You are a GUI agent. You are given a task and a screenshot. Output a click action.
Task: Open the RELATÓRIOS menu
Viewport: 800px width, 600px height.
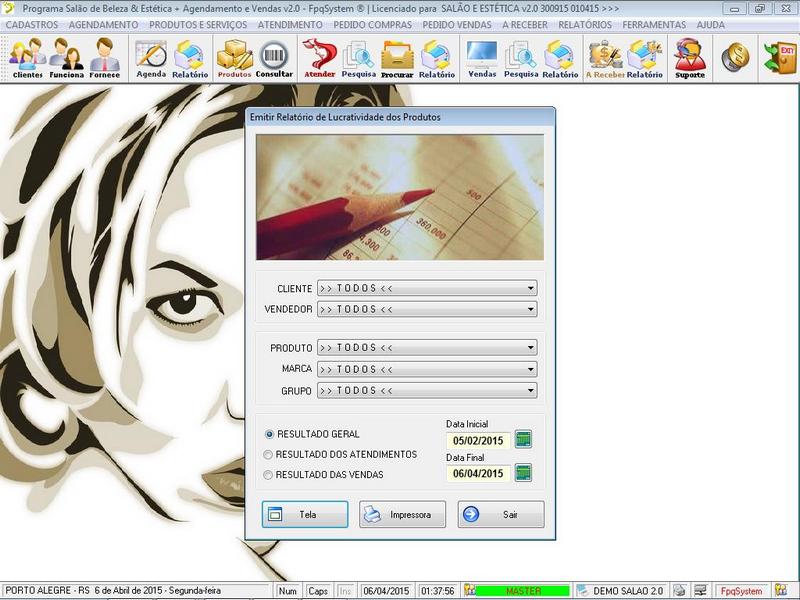click(585, 25)
